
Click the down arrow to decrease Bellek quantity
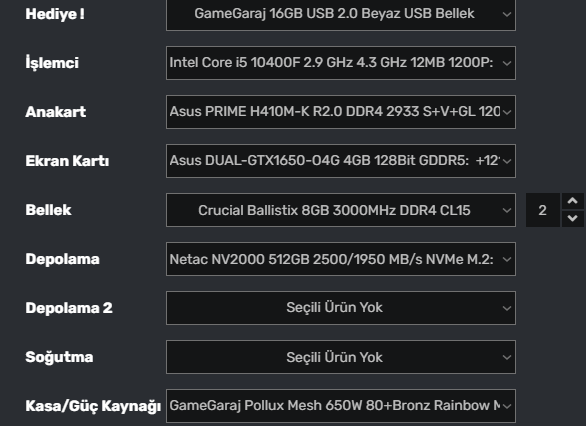573,218
